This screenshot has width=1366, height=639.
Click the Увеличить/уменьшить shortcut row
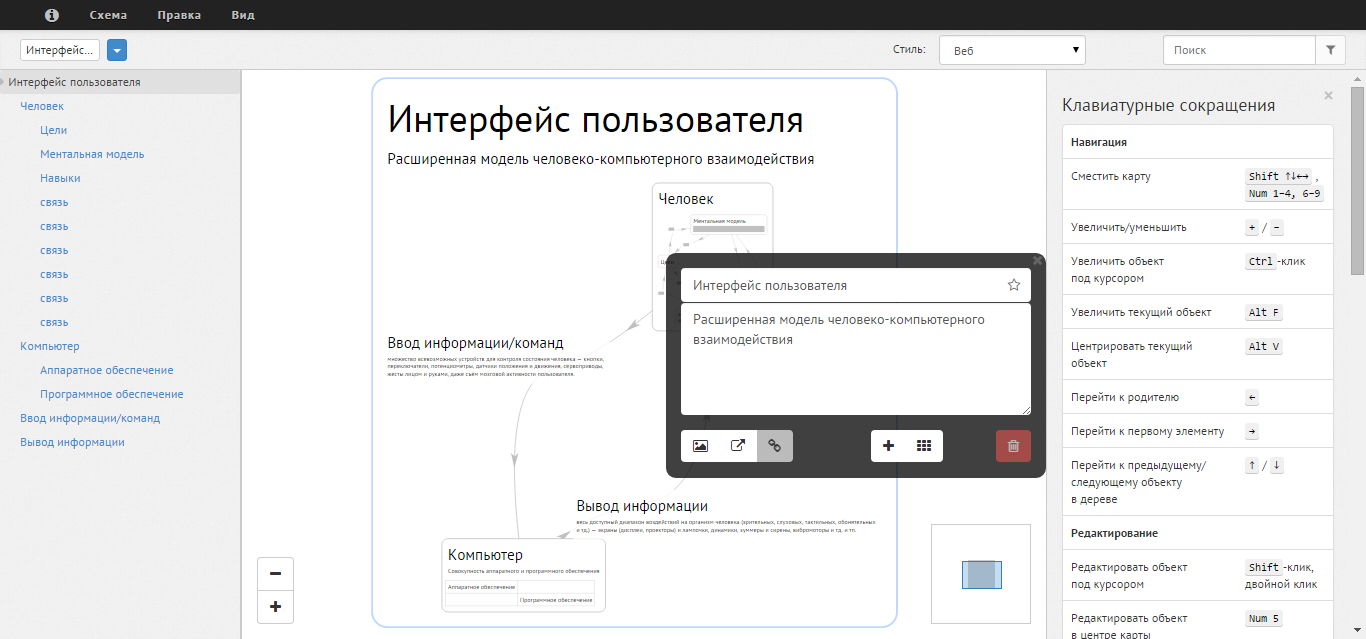[x=1197, y=227]
